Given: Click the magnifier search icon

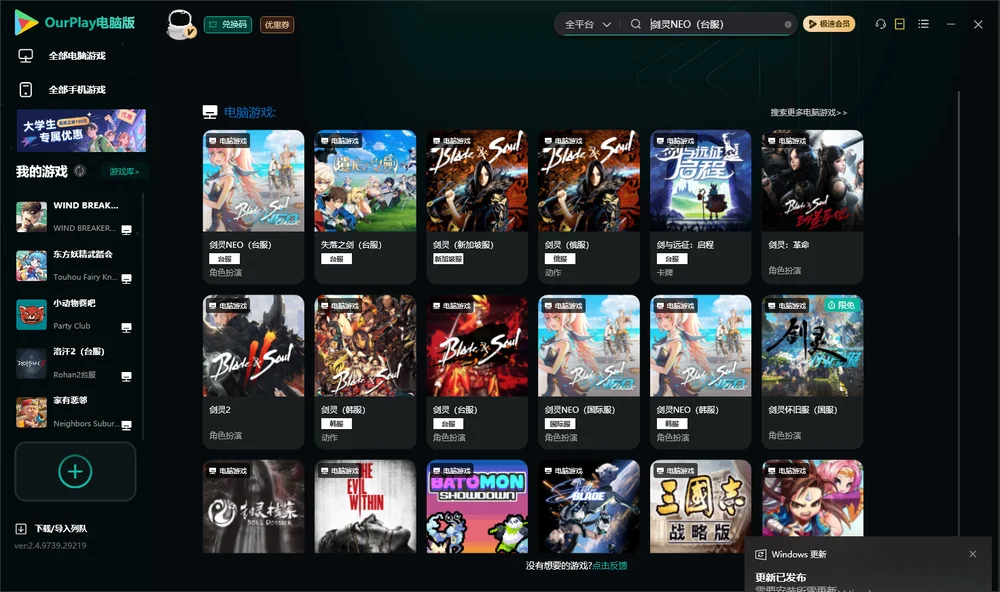Looking at the screenshot, I should pos(635,24).
